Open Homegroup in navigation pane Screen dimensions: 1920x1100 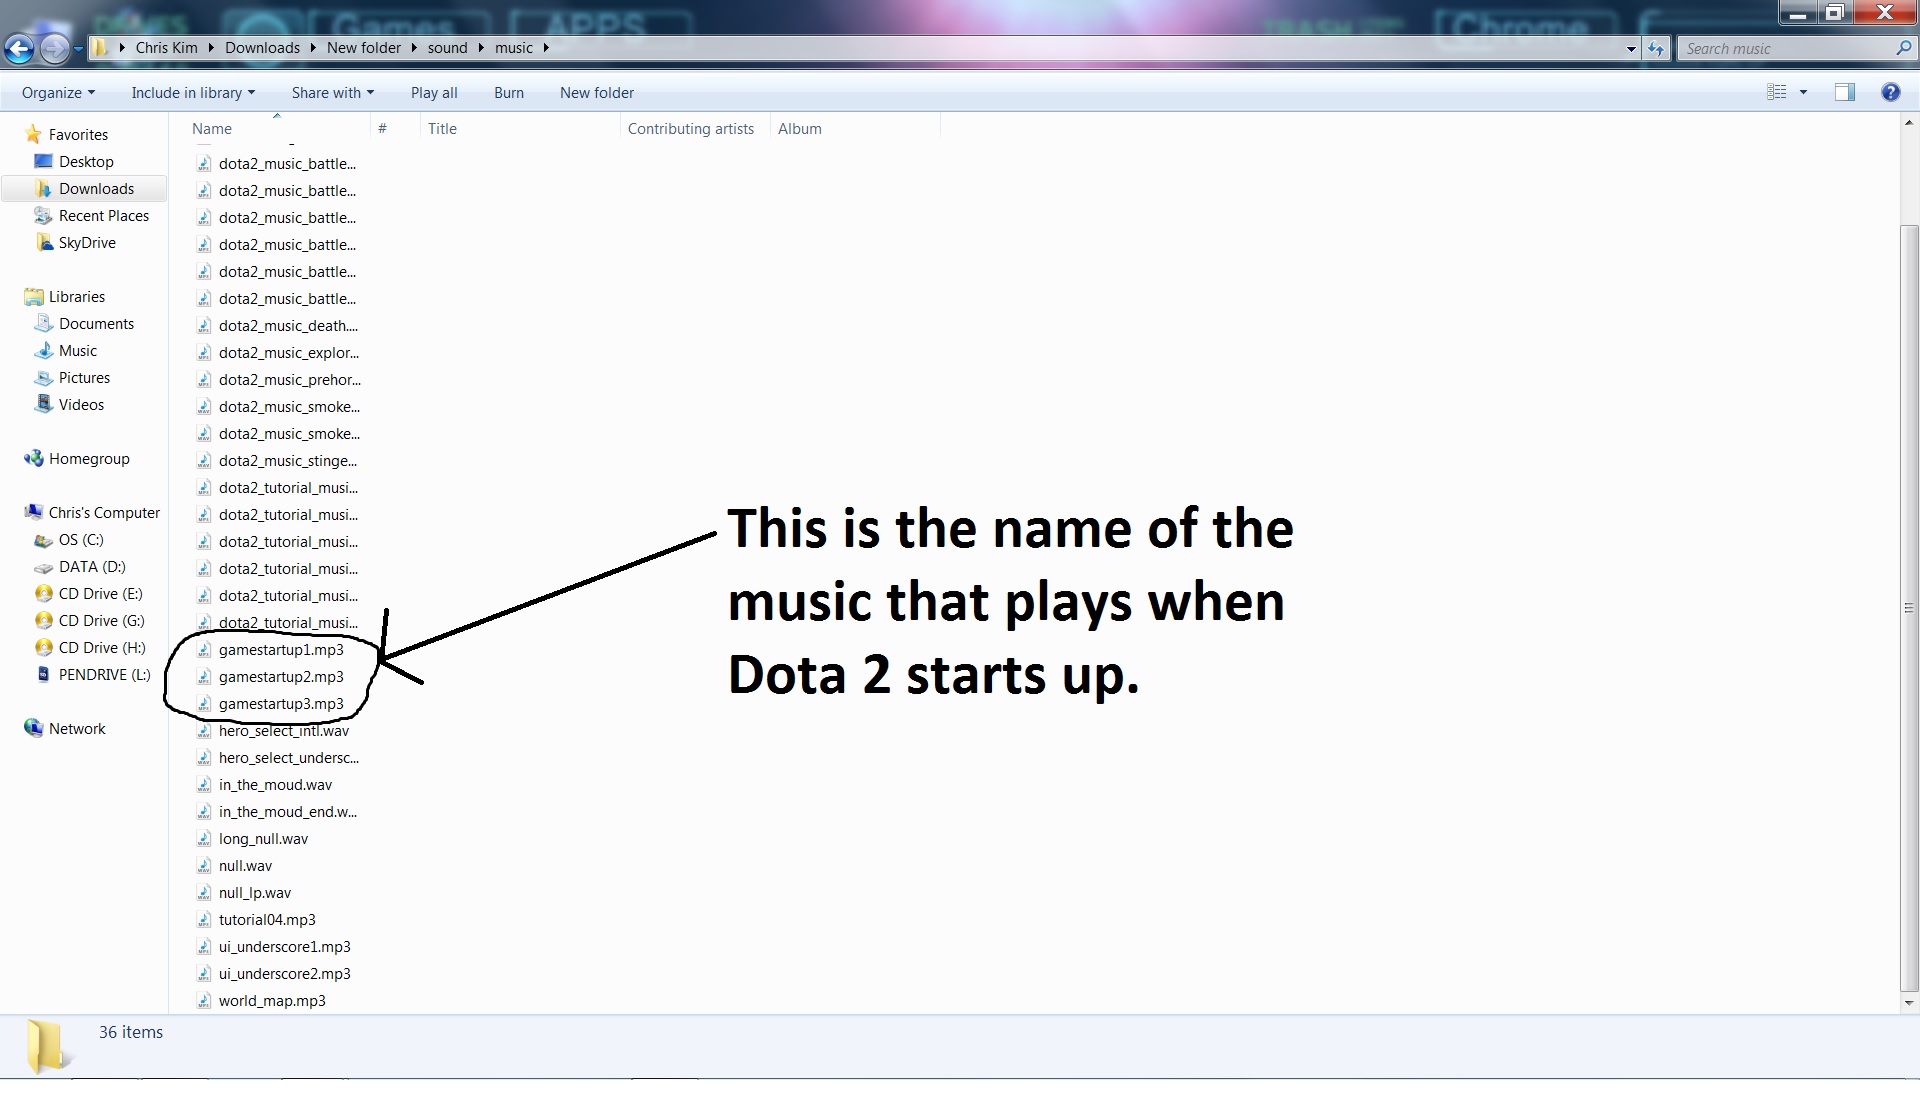[88, 459]
